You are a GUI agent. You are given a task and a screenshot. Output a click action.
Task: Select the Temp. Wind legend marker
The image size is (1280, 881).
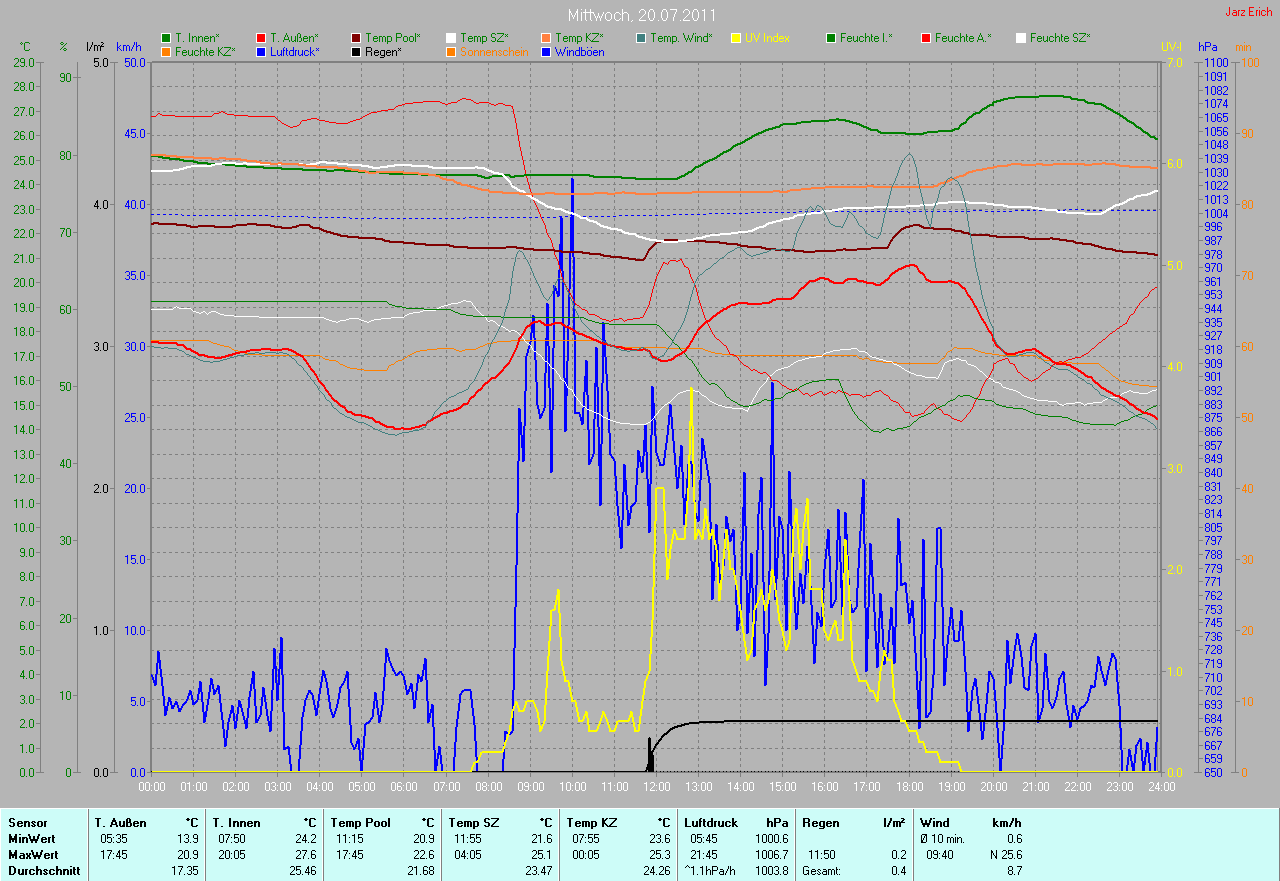coord(641,38)
